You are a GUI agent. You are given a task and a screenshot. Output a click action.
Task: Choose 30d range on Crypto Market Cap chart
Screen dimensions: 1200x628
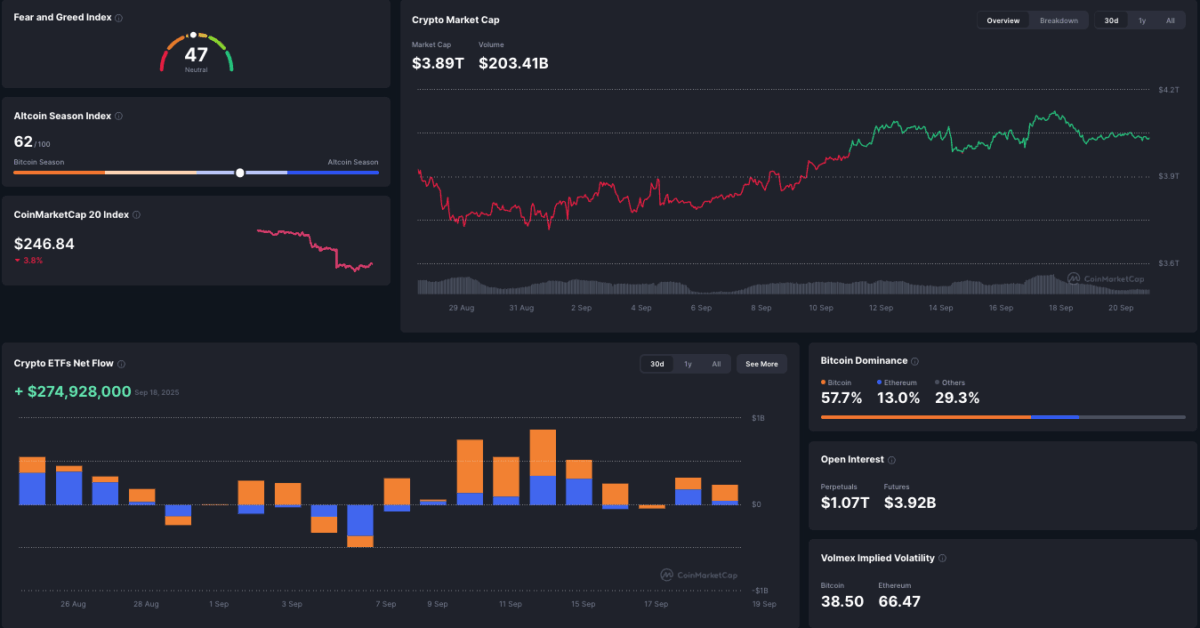click(x=1111, y=20)
